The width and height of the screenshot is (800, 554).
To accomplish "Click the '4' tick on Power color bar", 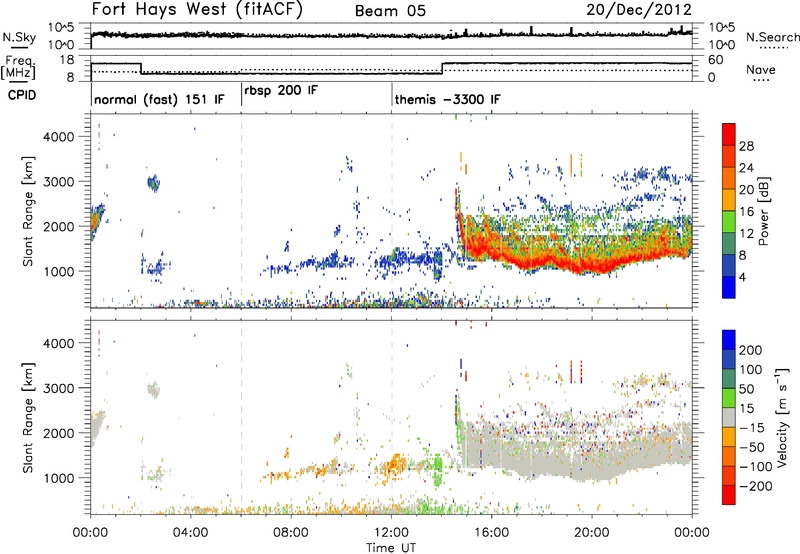I will tap(742, 277).
